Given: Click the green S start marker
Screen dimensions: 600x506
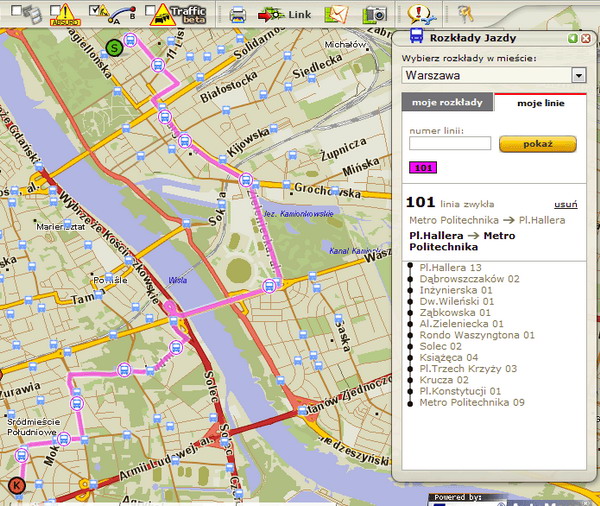Looking at the screenshot, I should 114,48.
